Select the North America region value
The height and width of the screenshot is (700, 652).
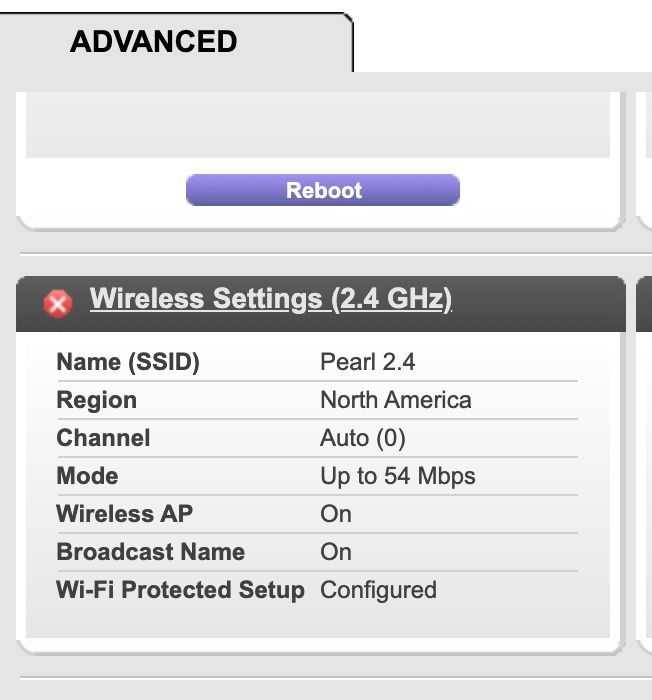[395, 400]
